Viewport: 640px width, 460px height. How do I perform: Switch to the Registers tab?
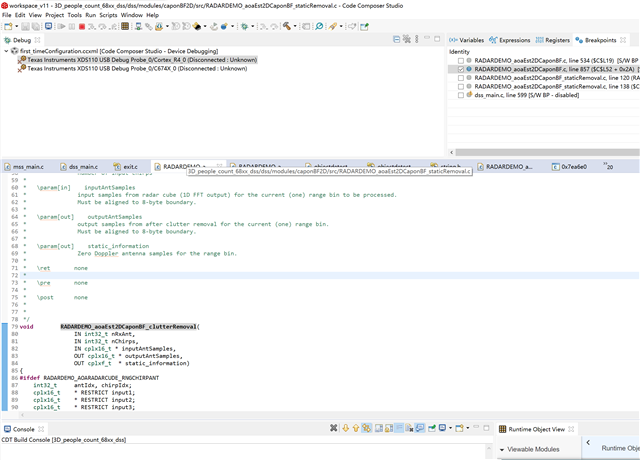556,40
